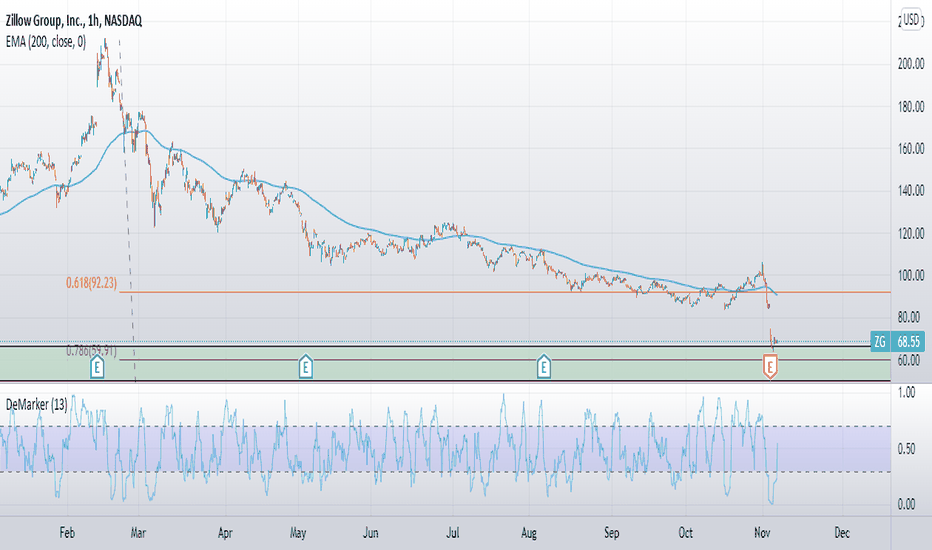This screenshot has height=550, width=932.
Task: Click the May earnings E marker
Action: pyautogui.click(x=306, y=367)
